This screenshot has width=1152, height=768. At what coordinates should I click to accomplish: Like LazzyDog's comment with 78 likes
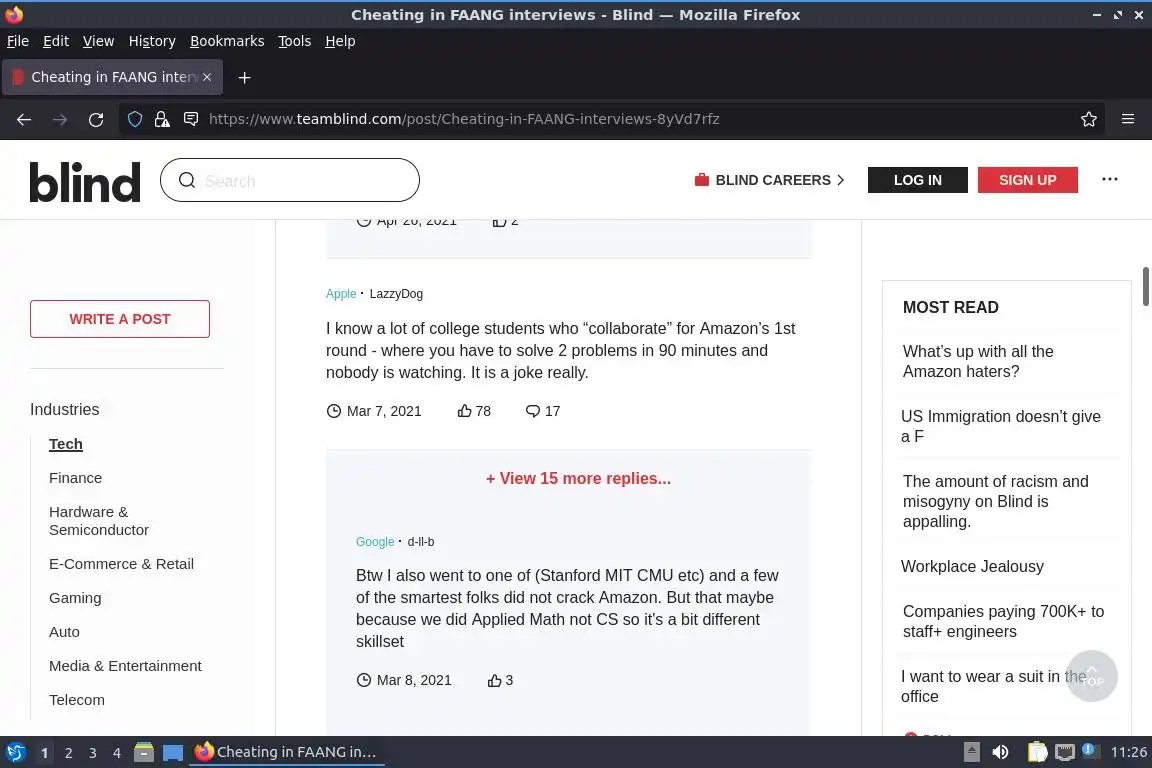(x=464, y=411)
